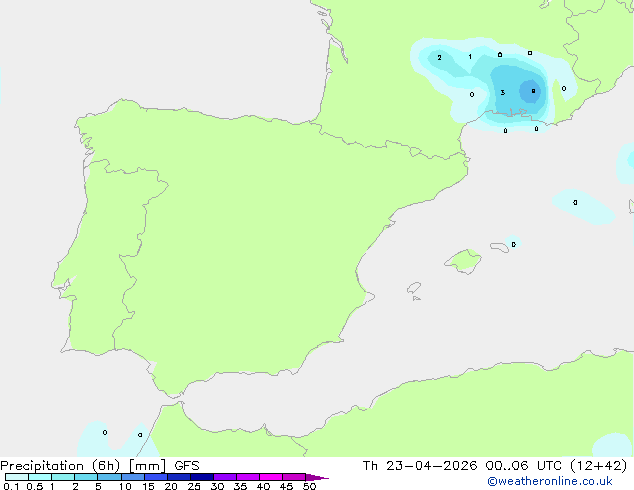The image size is (634, 490).
Task: Click the 'Precipitation (6h)' title text
Action: 60,466
